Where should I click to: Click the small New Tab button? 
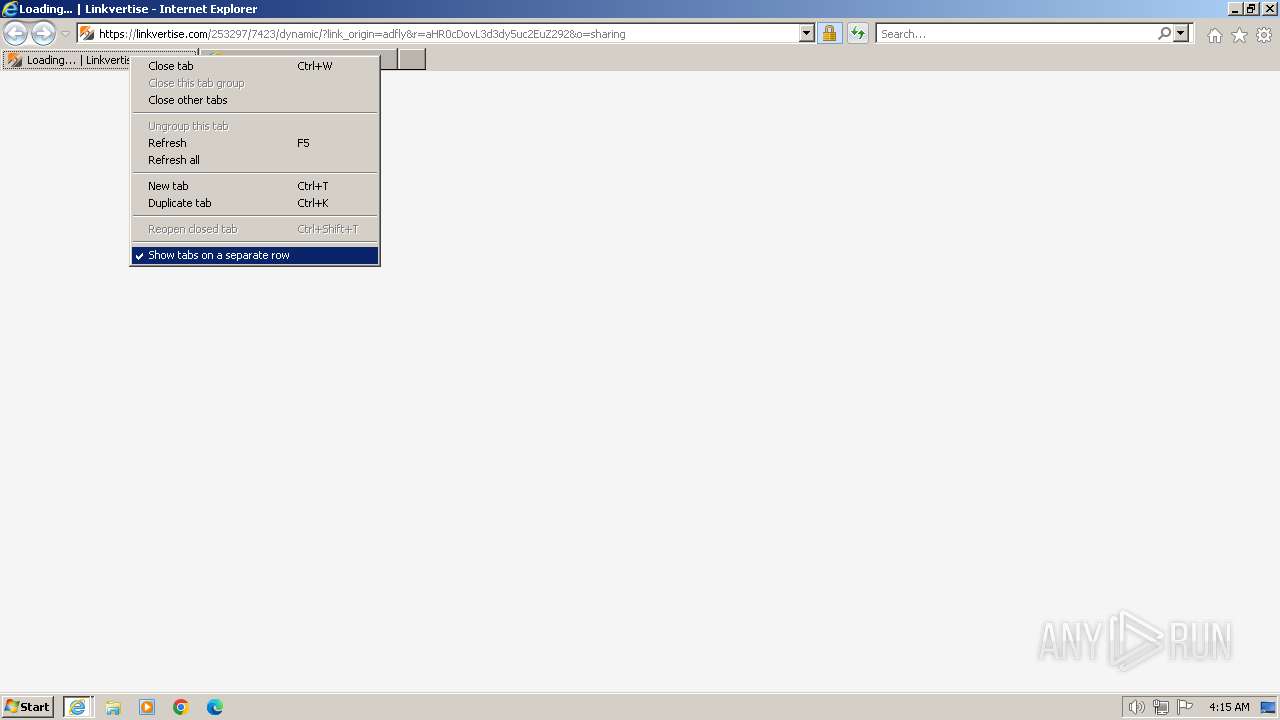tap(412, 60)
